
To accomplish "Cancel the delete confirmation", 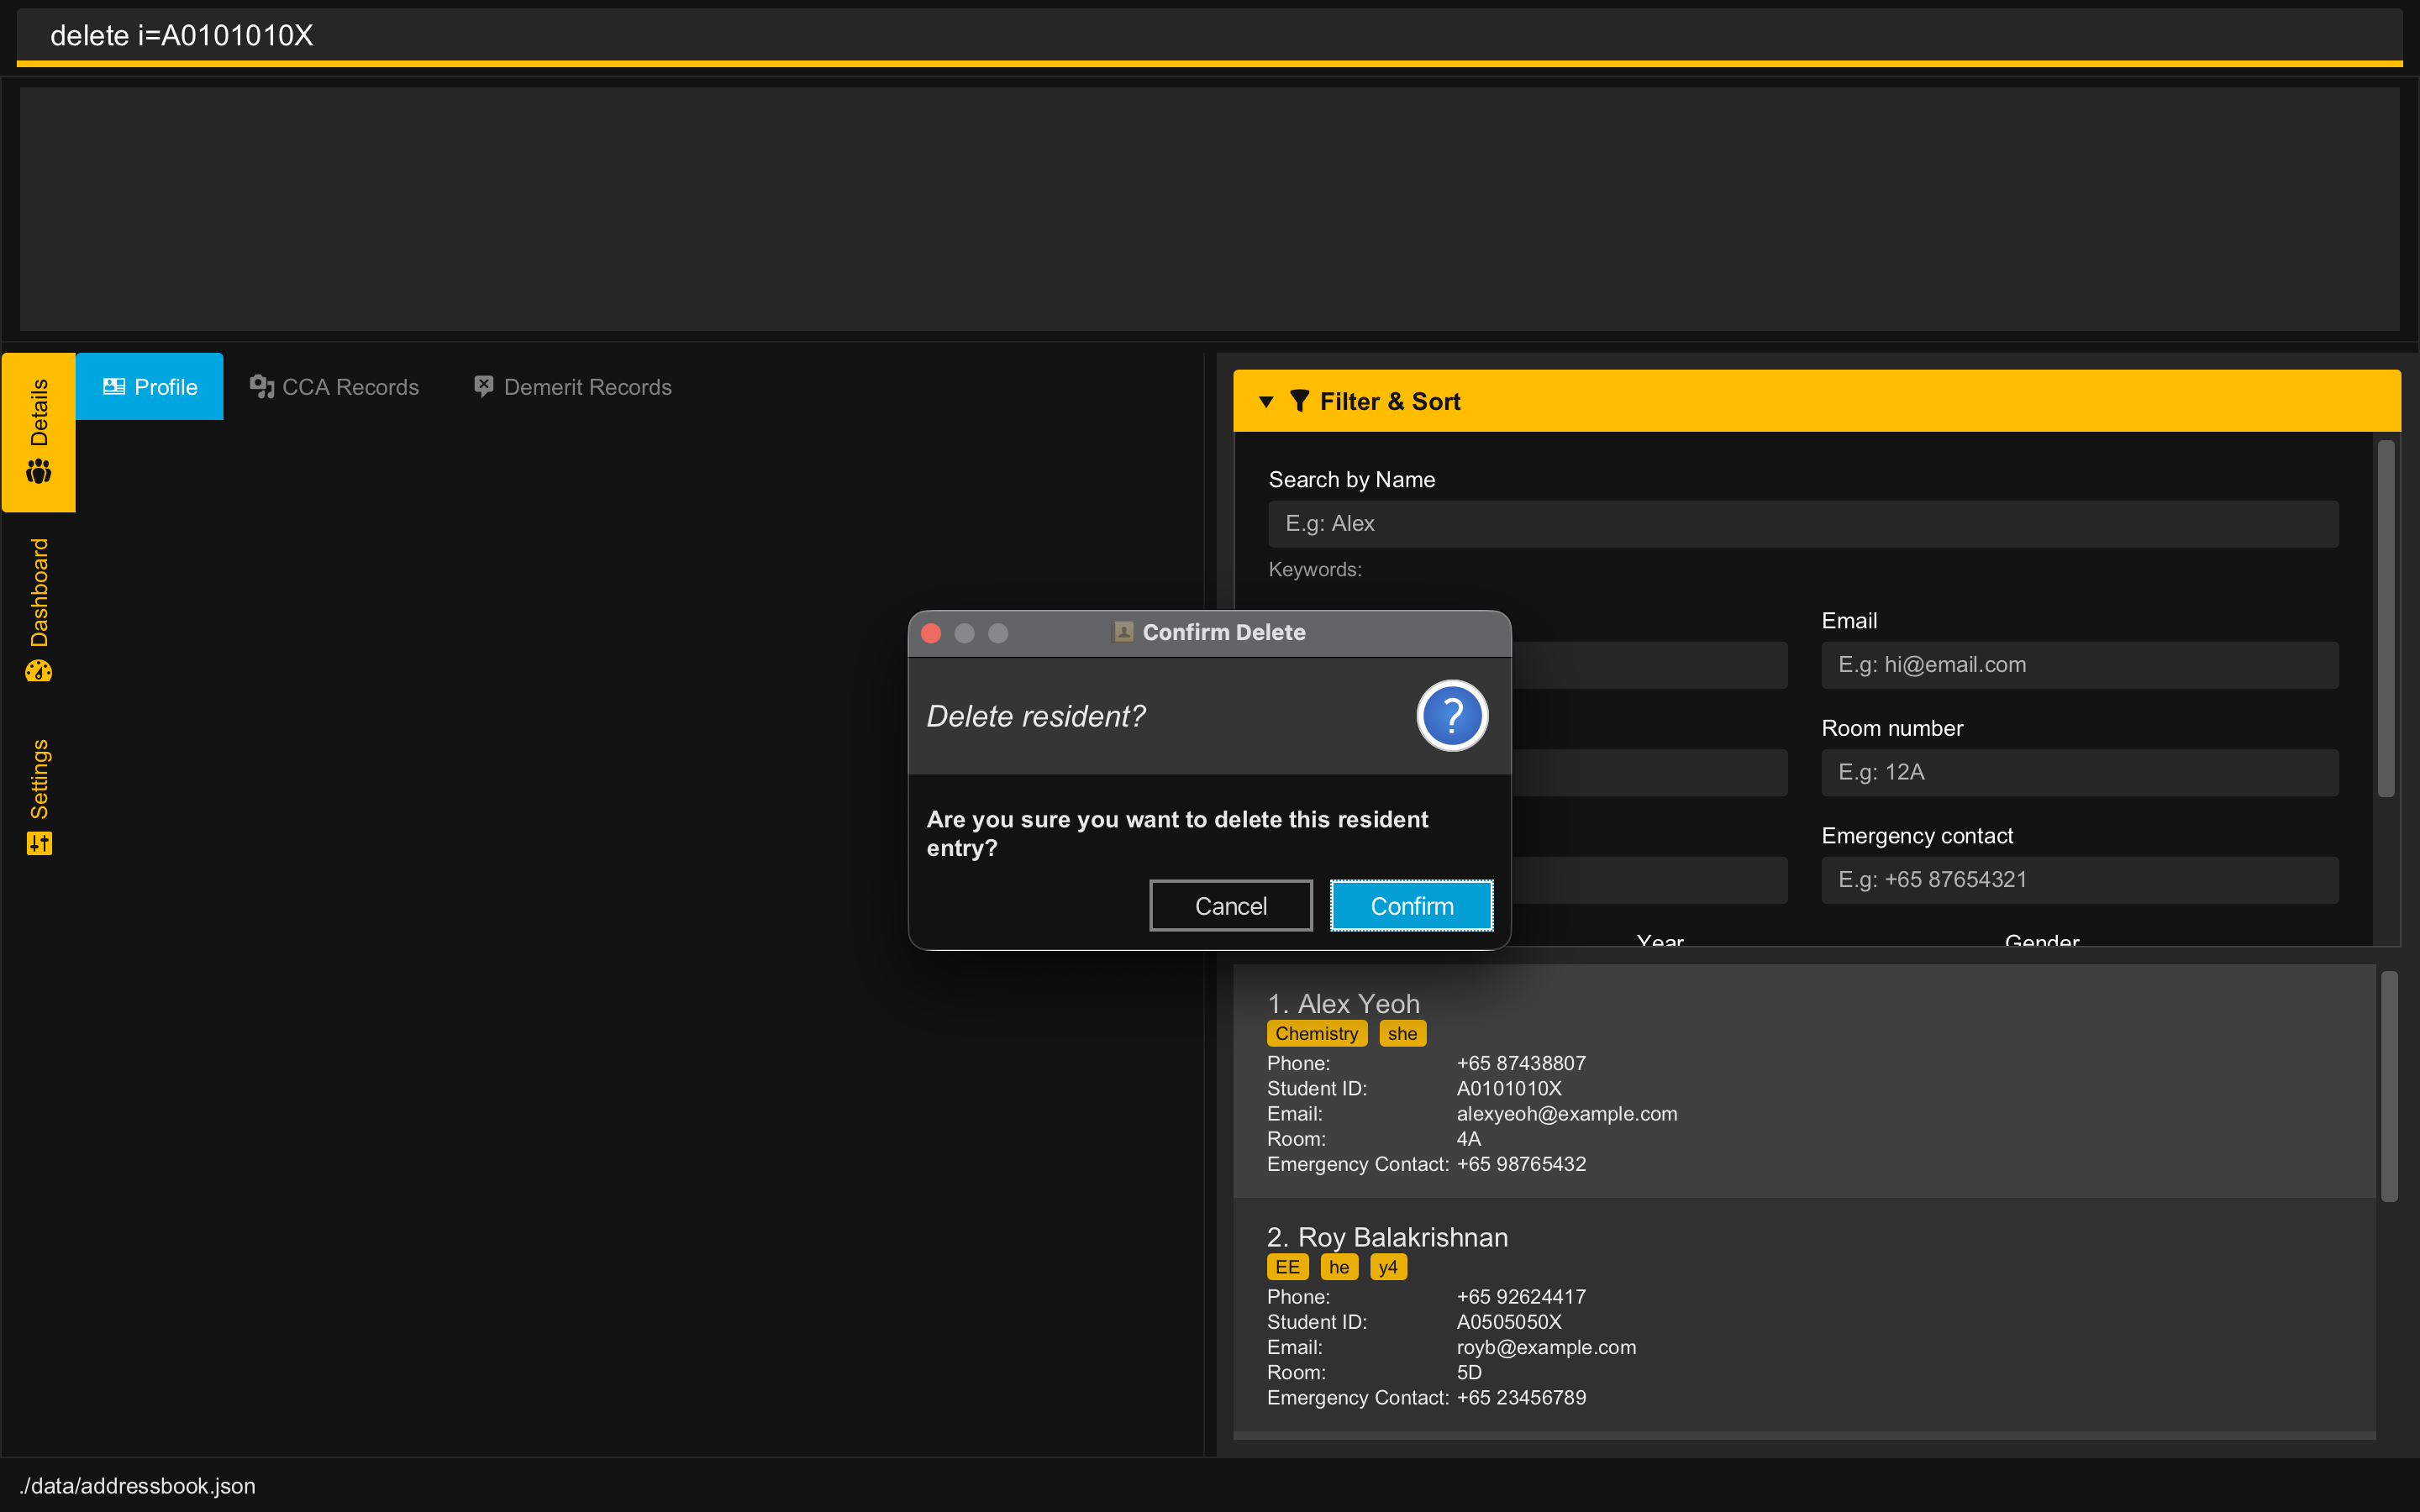I will [1230, 906].
